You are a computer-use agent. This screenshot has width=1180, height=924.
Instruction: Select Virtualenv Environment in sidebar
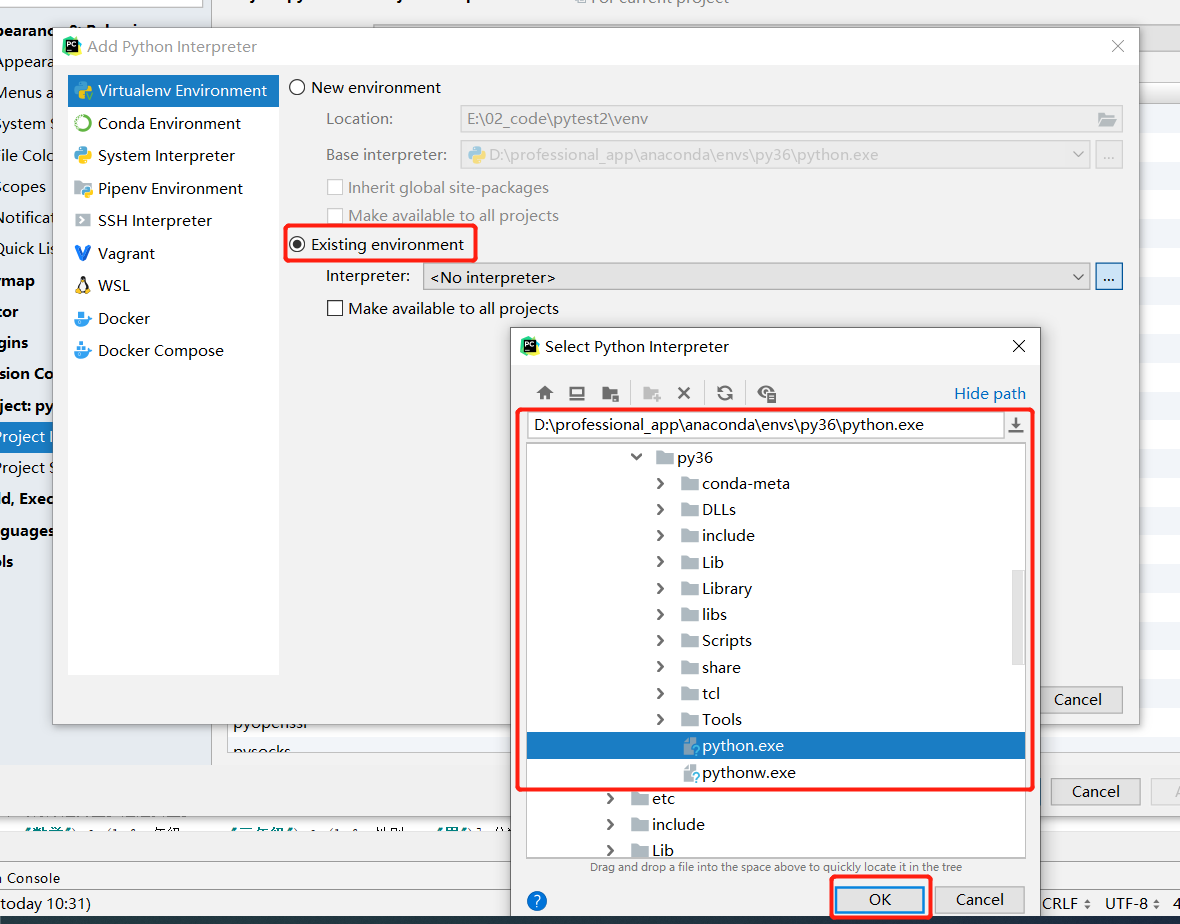173,91
